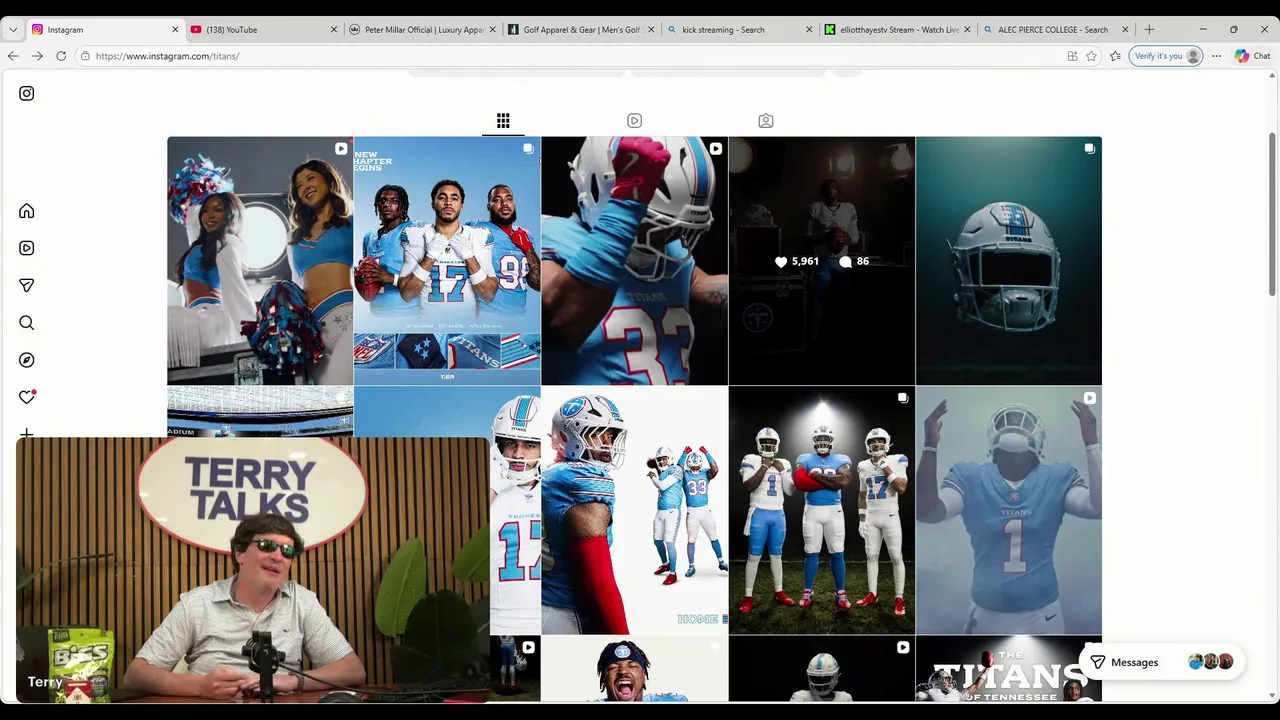Switch to the Peter Millar Official tab
This screenshot has height=720, width=1280.
pyautogui.click(x=423, y=29)
